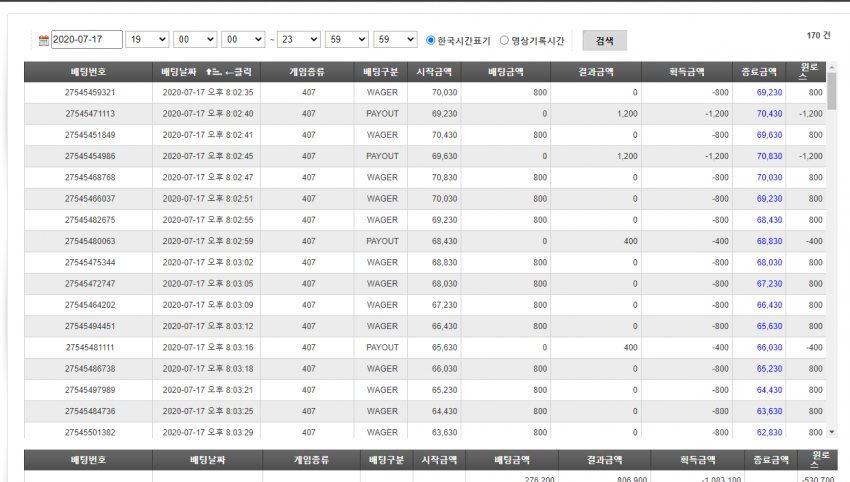Expand the end seconds dropdown showing 59
Screen dimensions: 850x482
[x=395, y=40]
